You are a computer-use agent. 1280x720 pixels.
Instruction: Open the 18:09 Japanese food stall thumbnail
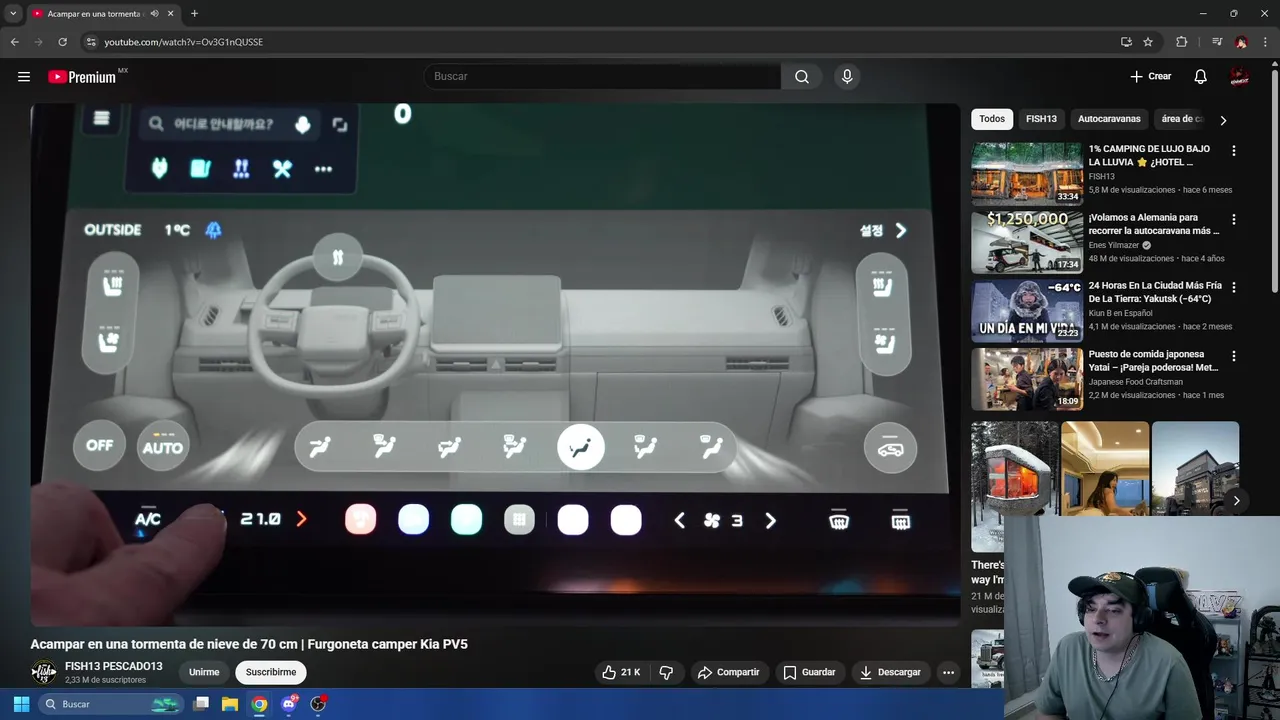point(1027,379)
